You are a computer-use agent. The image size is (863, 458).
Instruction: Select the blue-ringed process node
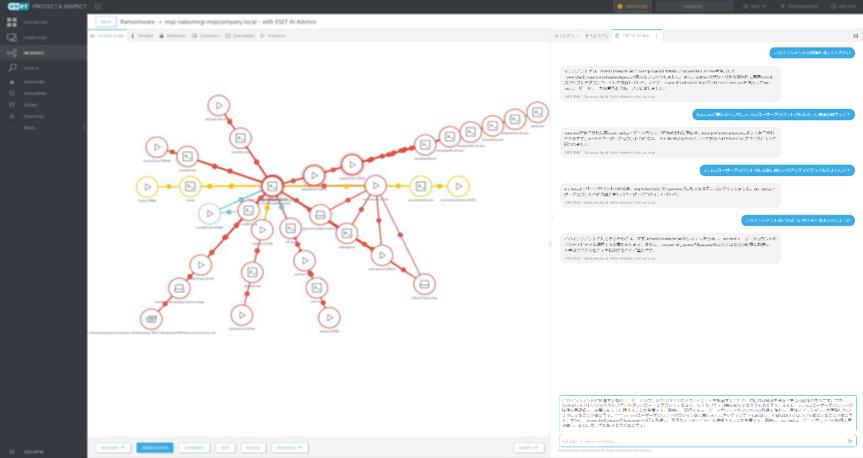(x=209, y=213)
